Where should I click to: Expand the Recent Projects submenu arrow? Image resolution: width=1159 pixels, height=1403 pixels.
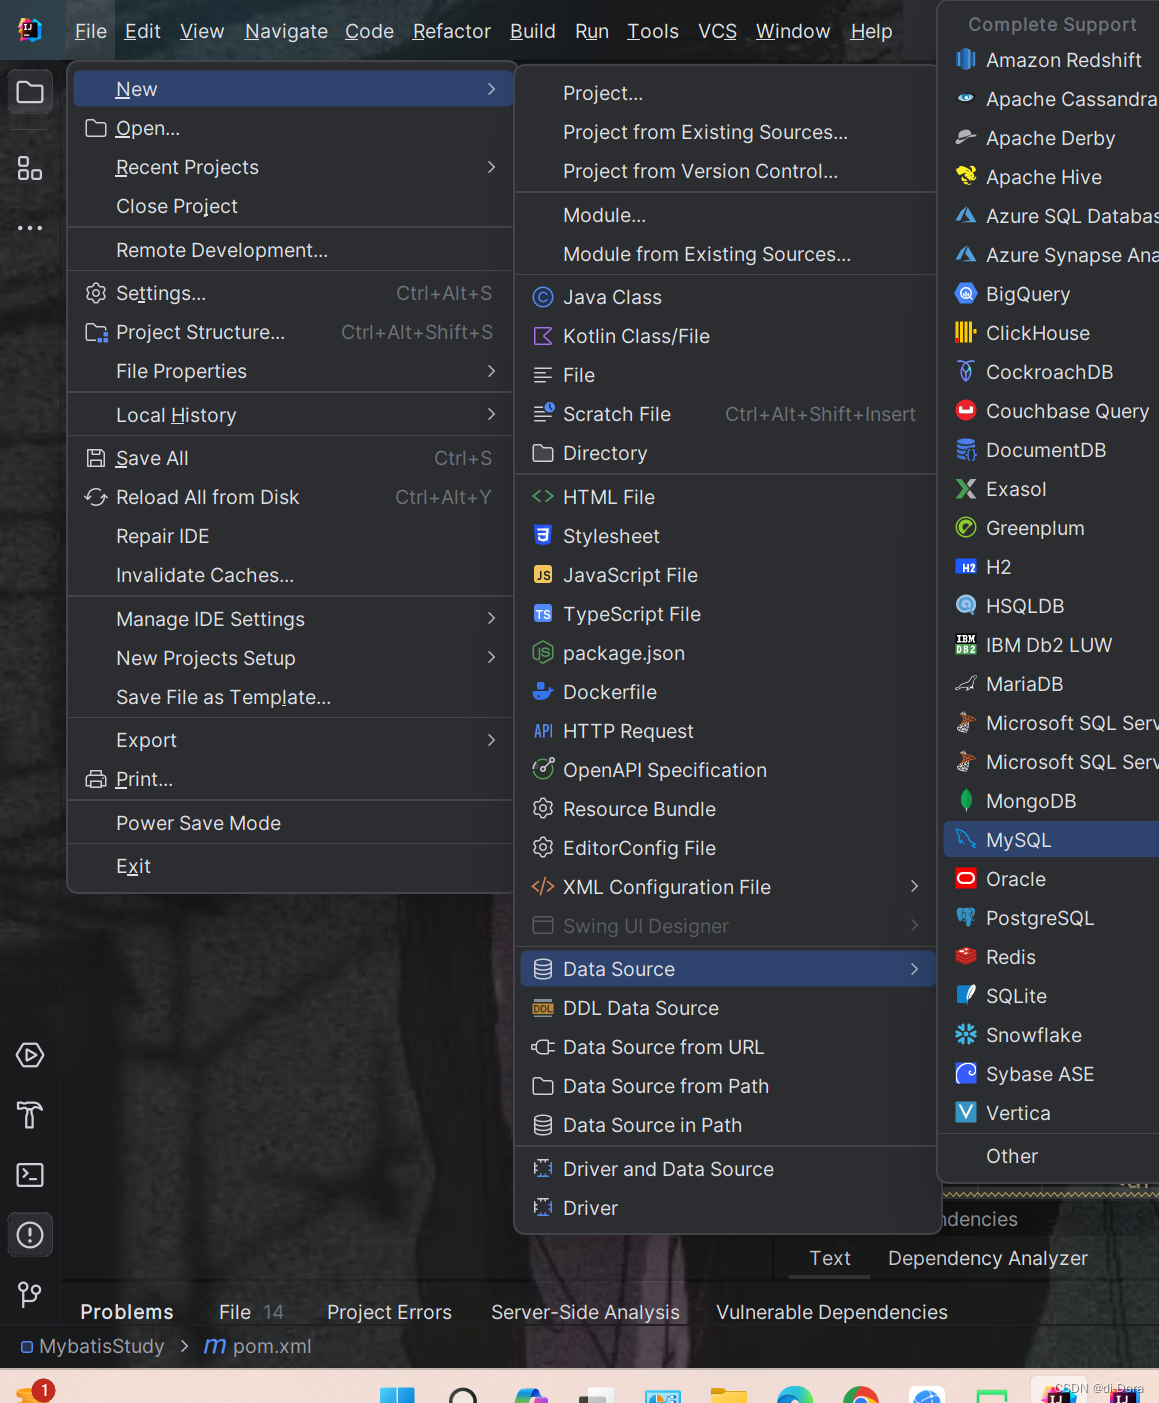pos(491,167)
